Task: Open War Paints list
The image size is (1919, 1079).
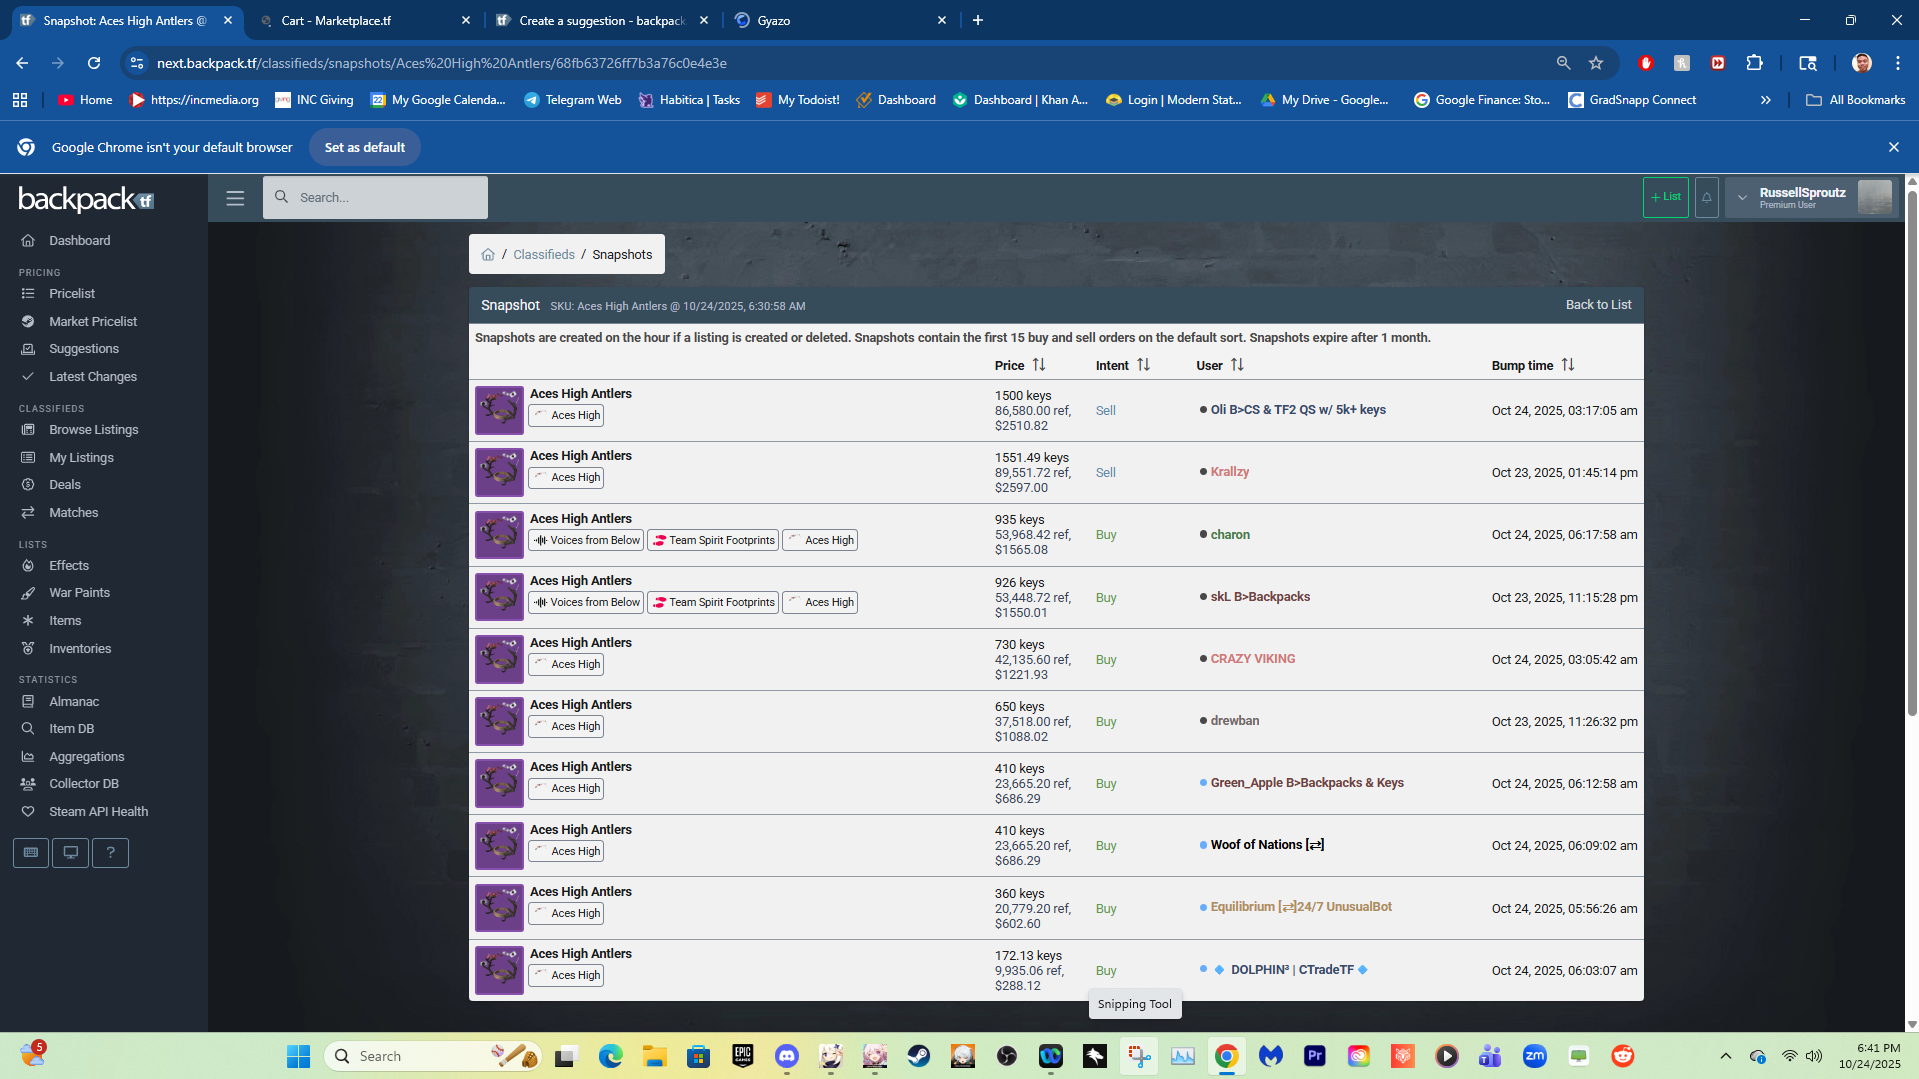Action: [x=80, y=593]
